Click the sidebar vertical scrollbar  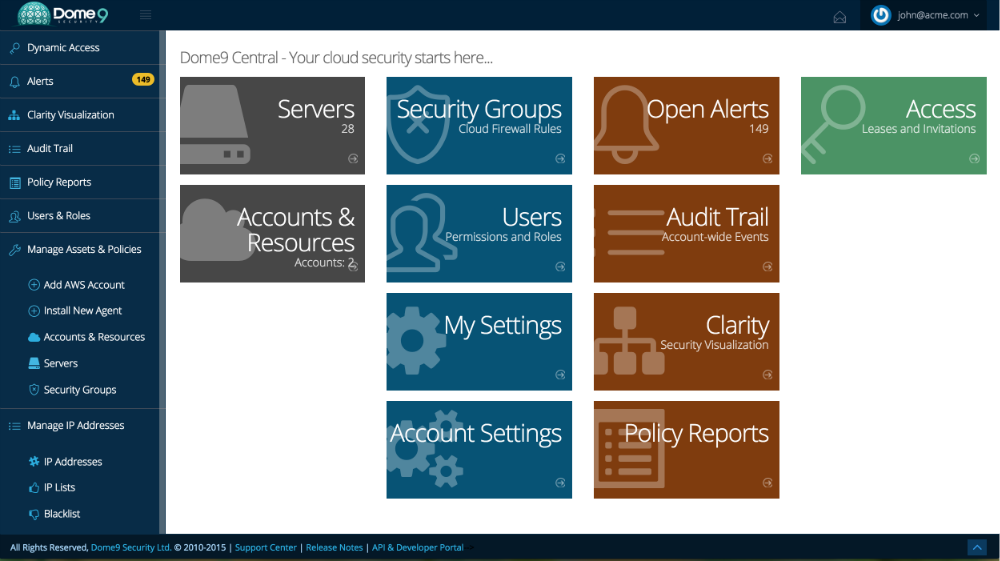point(162,282)
